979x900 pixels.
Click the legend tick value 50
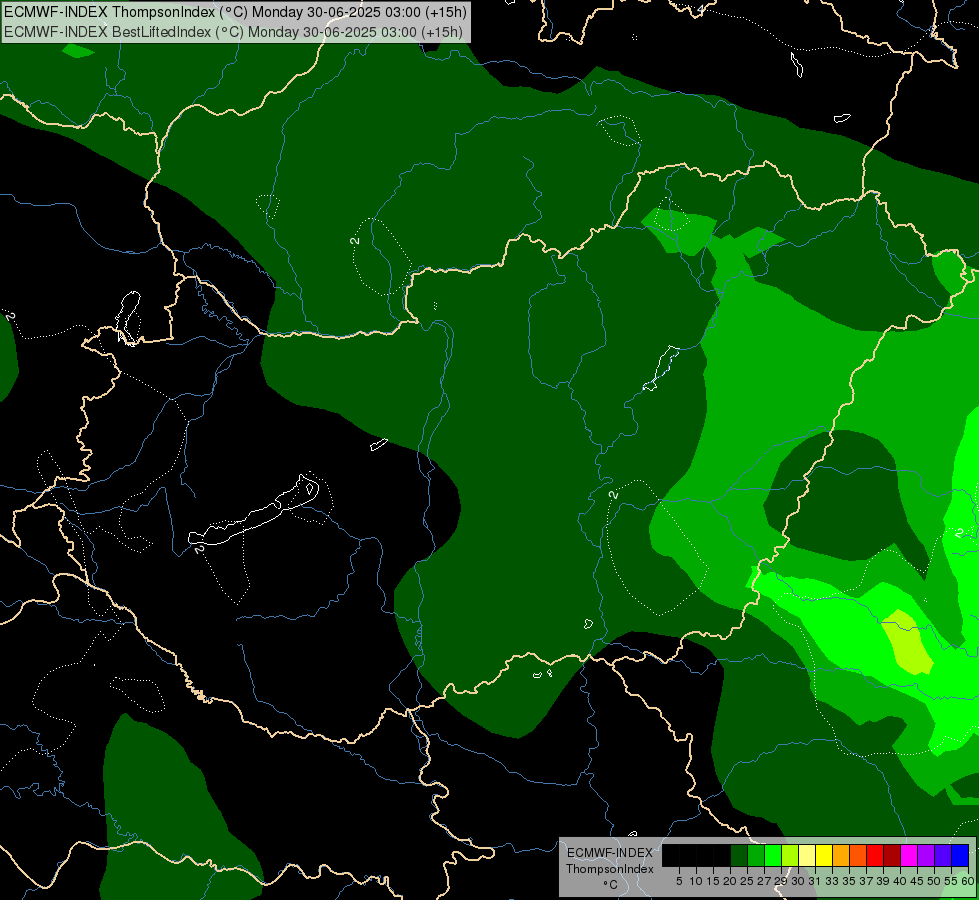click(933, 881)
